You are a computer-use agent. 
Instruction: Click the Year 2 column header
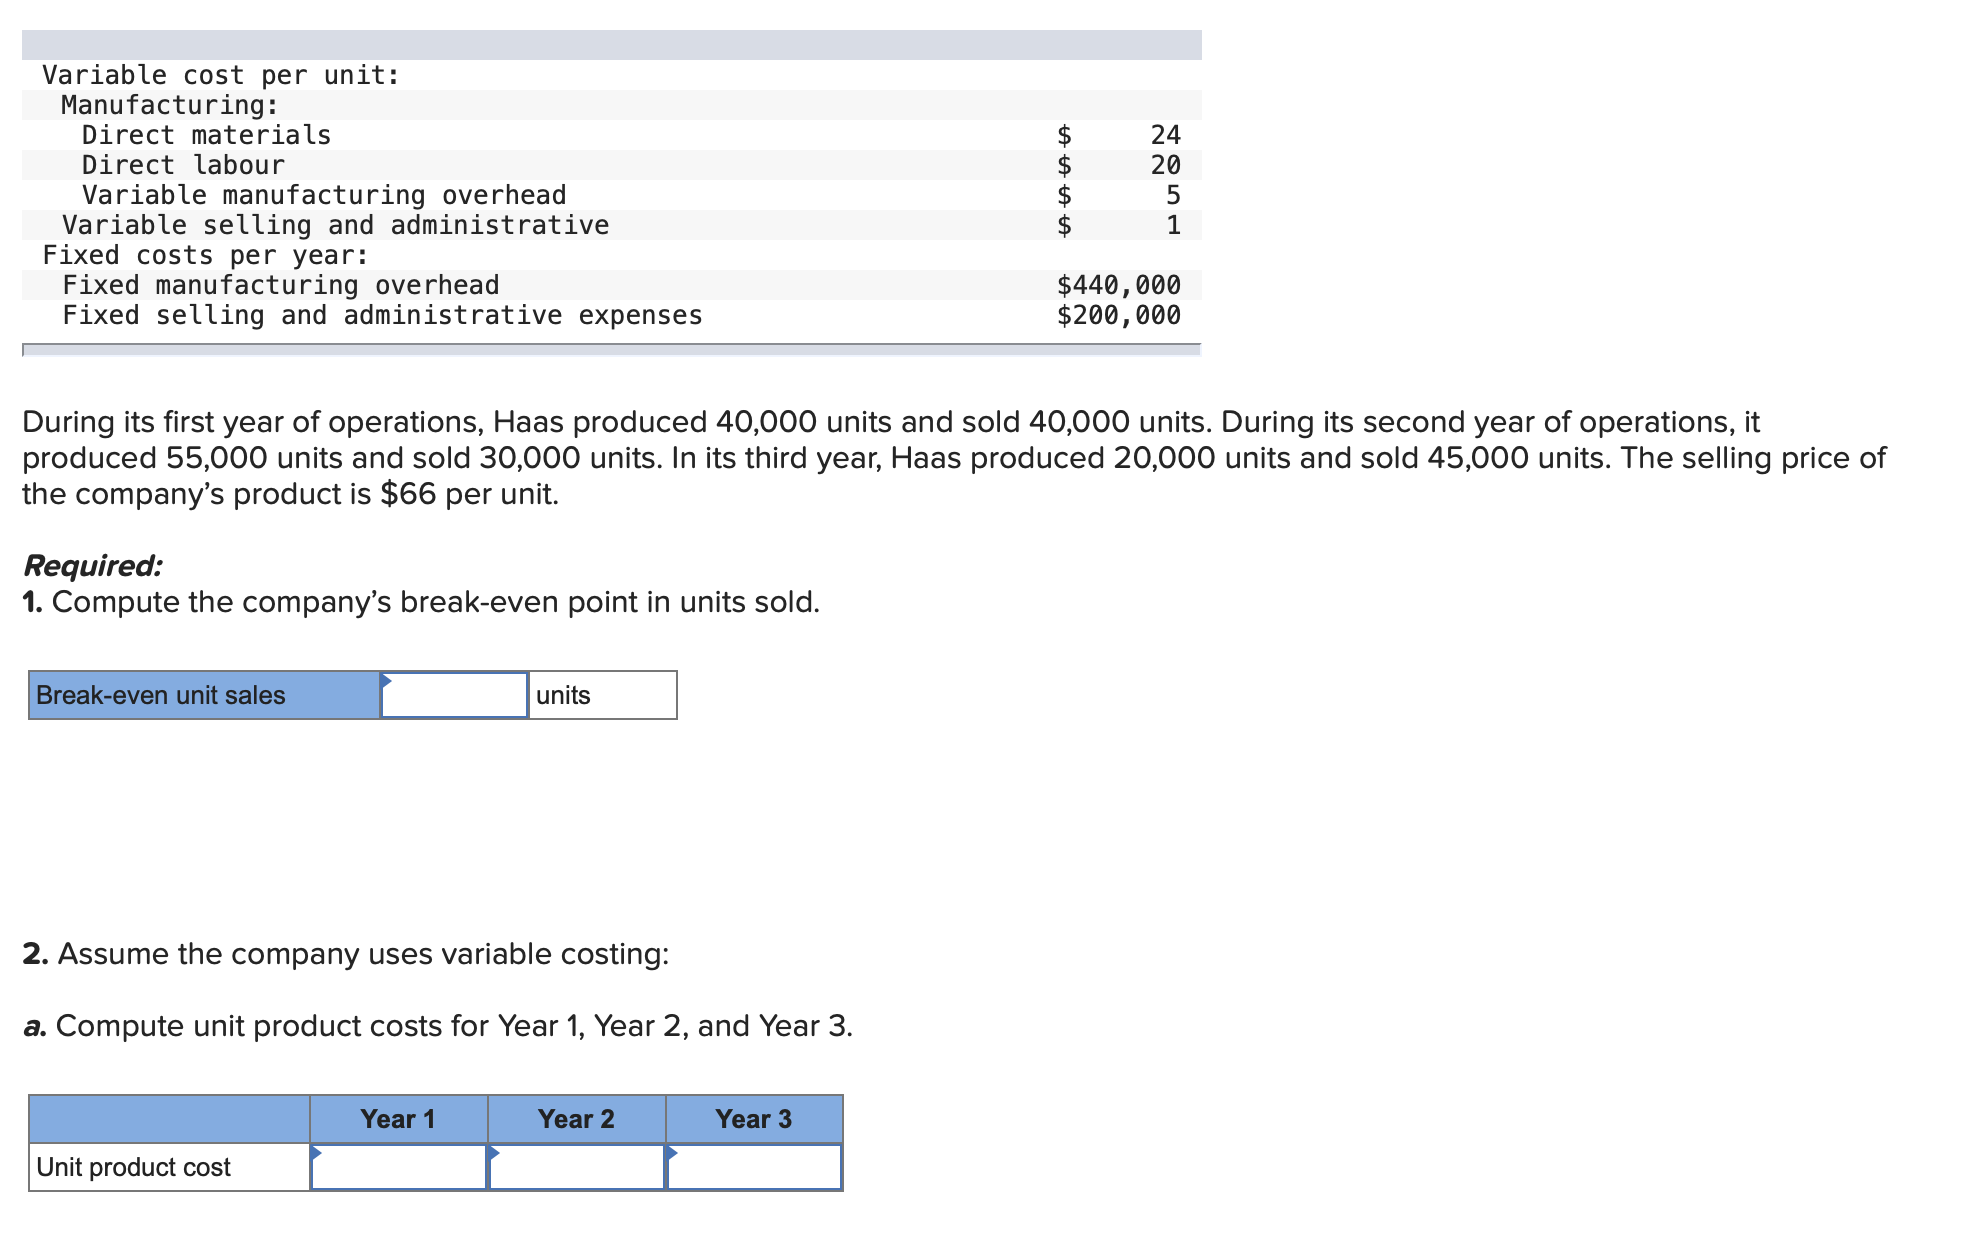(x=576, y=1119)
